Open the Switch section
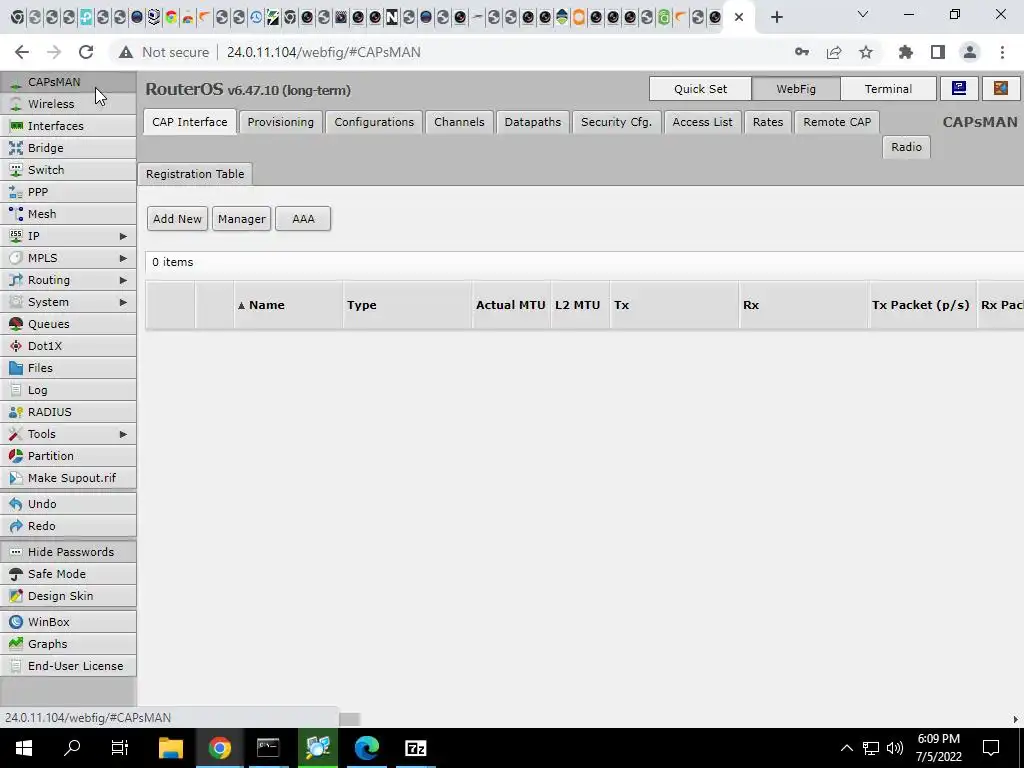Image resolution: width=1024 pixels, height=768 pixels. pyautogui.click(x=68, y=170)
